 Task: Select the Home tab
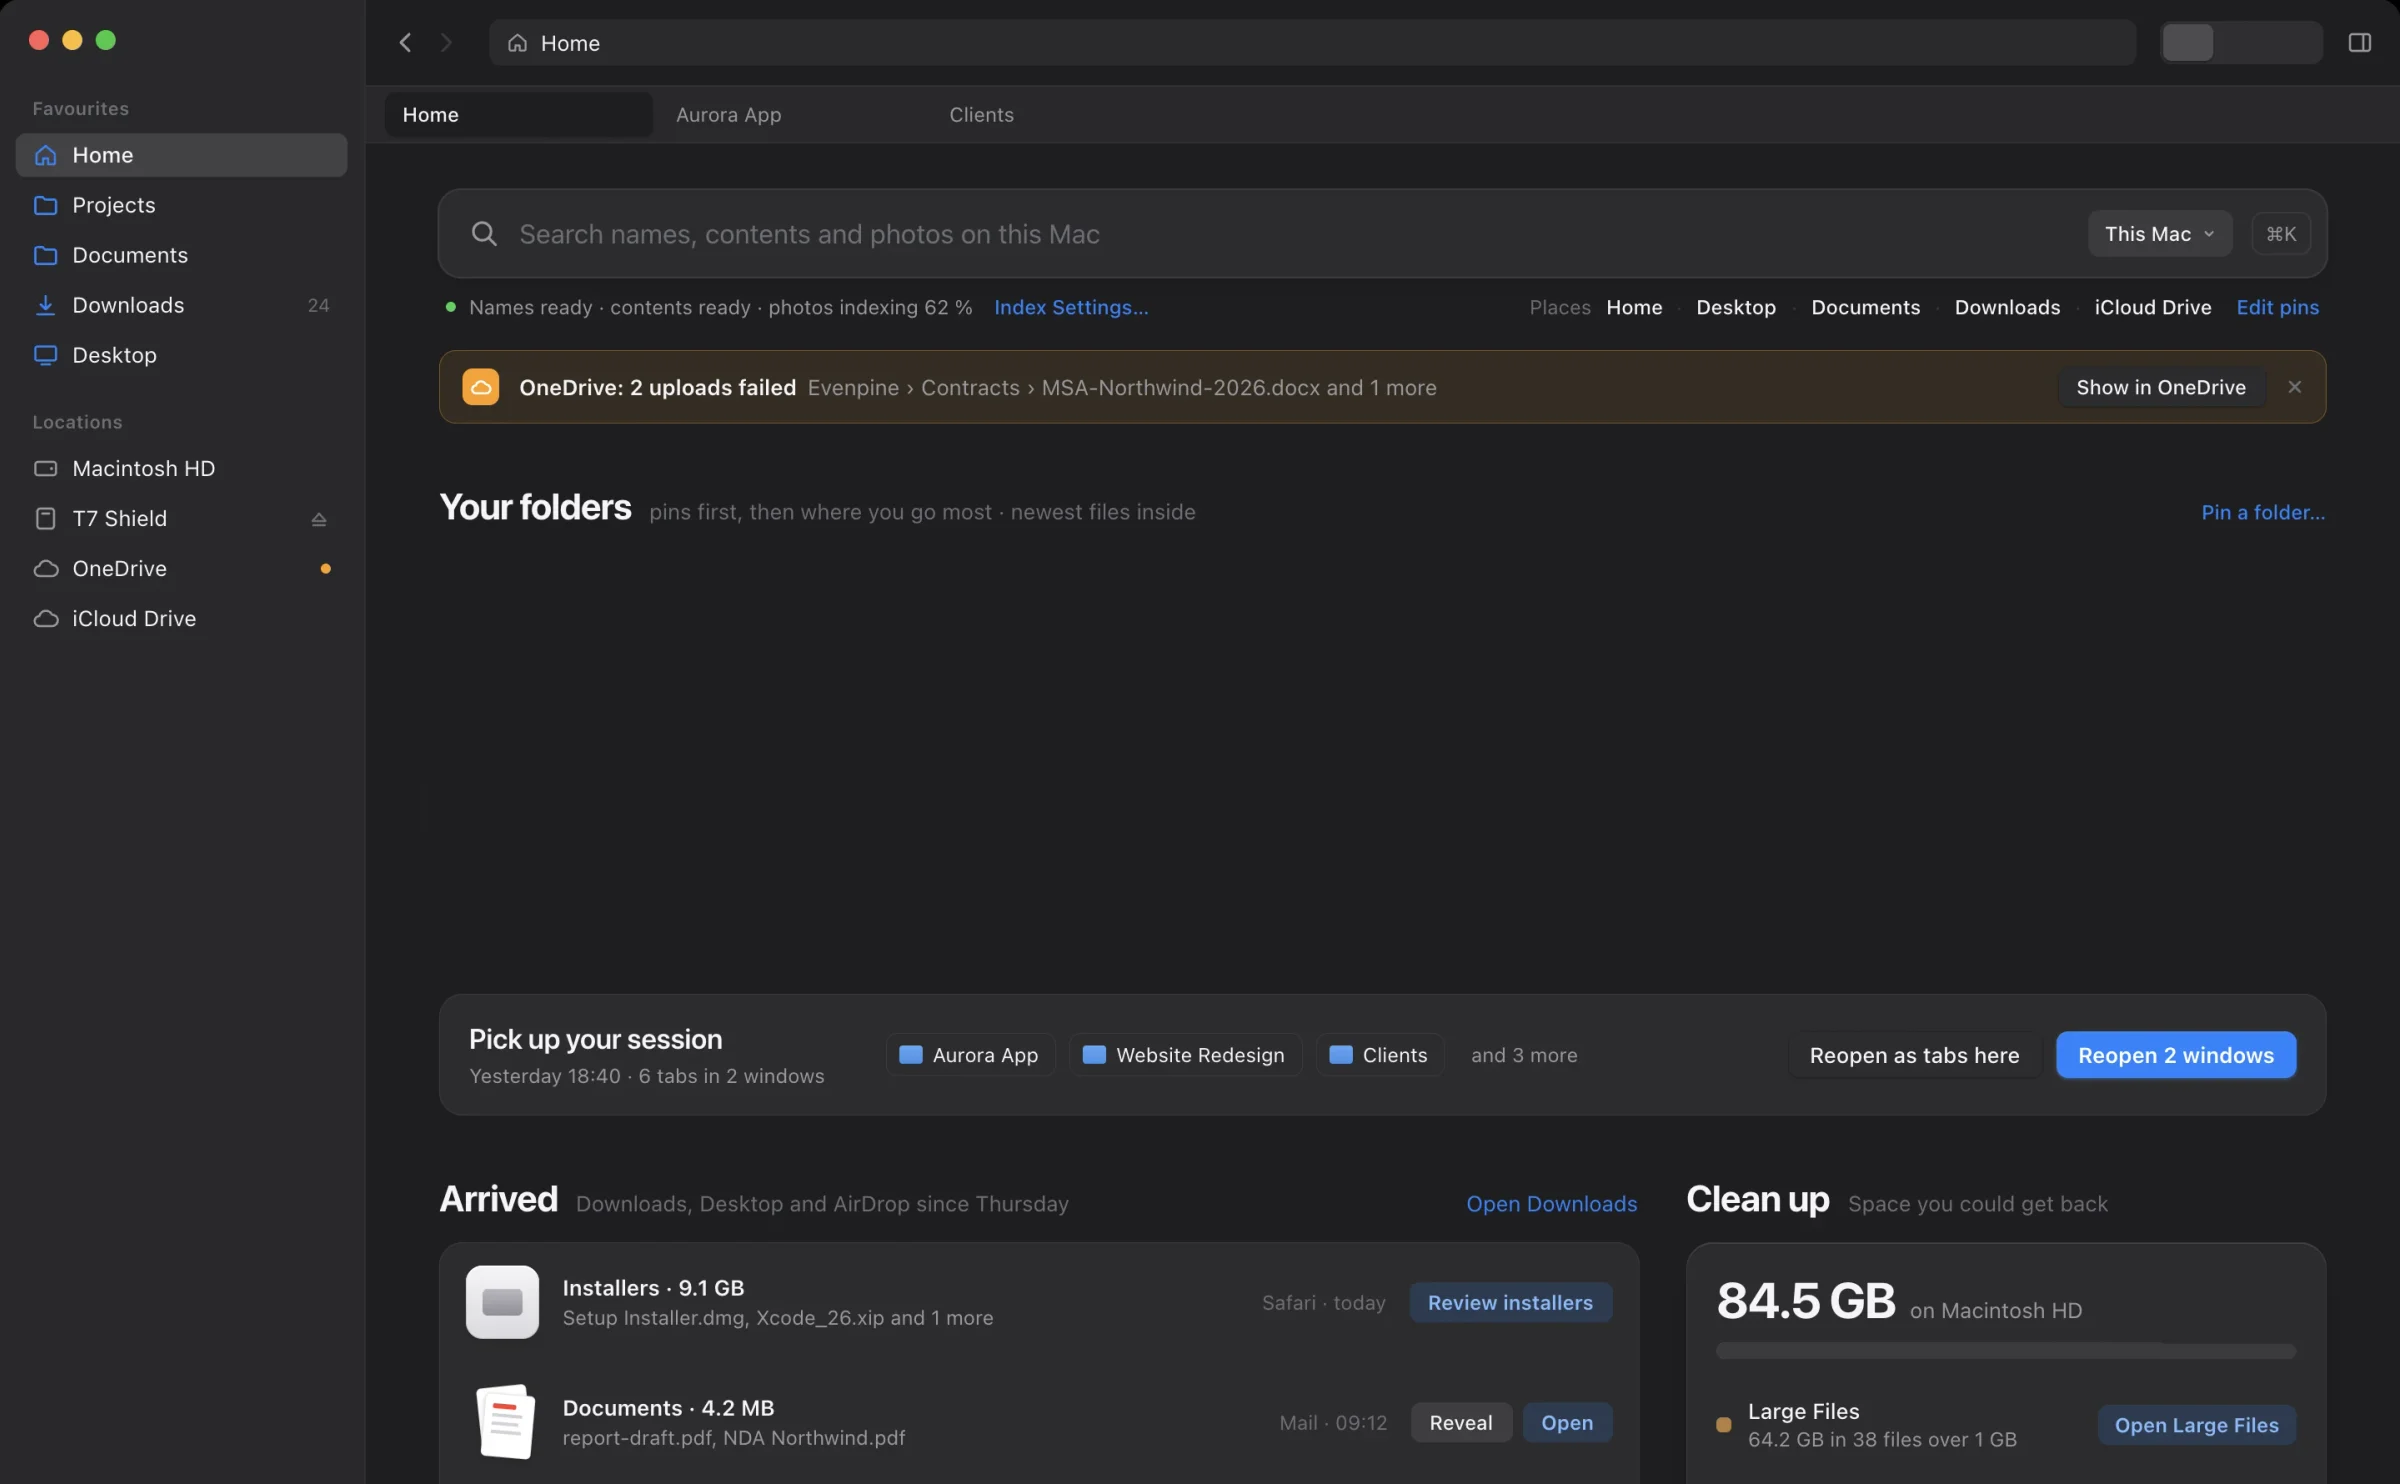tap(518, 115)
